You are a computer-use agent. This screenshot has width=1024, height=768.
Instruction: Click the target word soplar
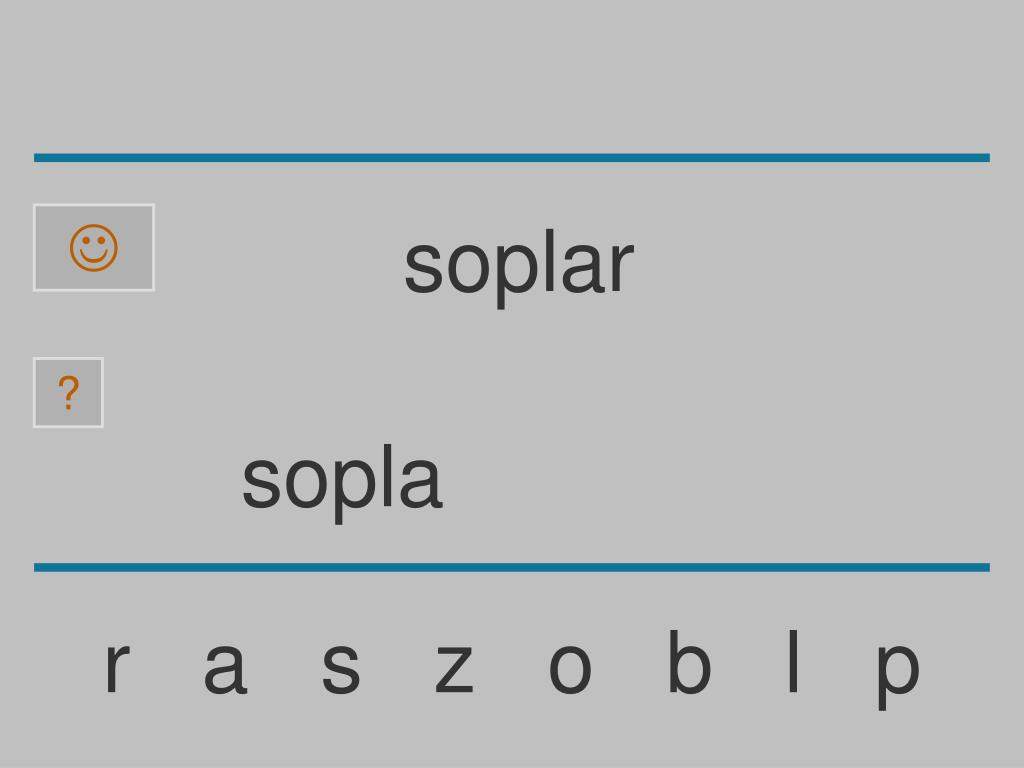(519, 266)
